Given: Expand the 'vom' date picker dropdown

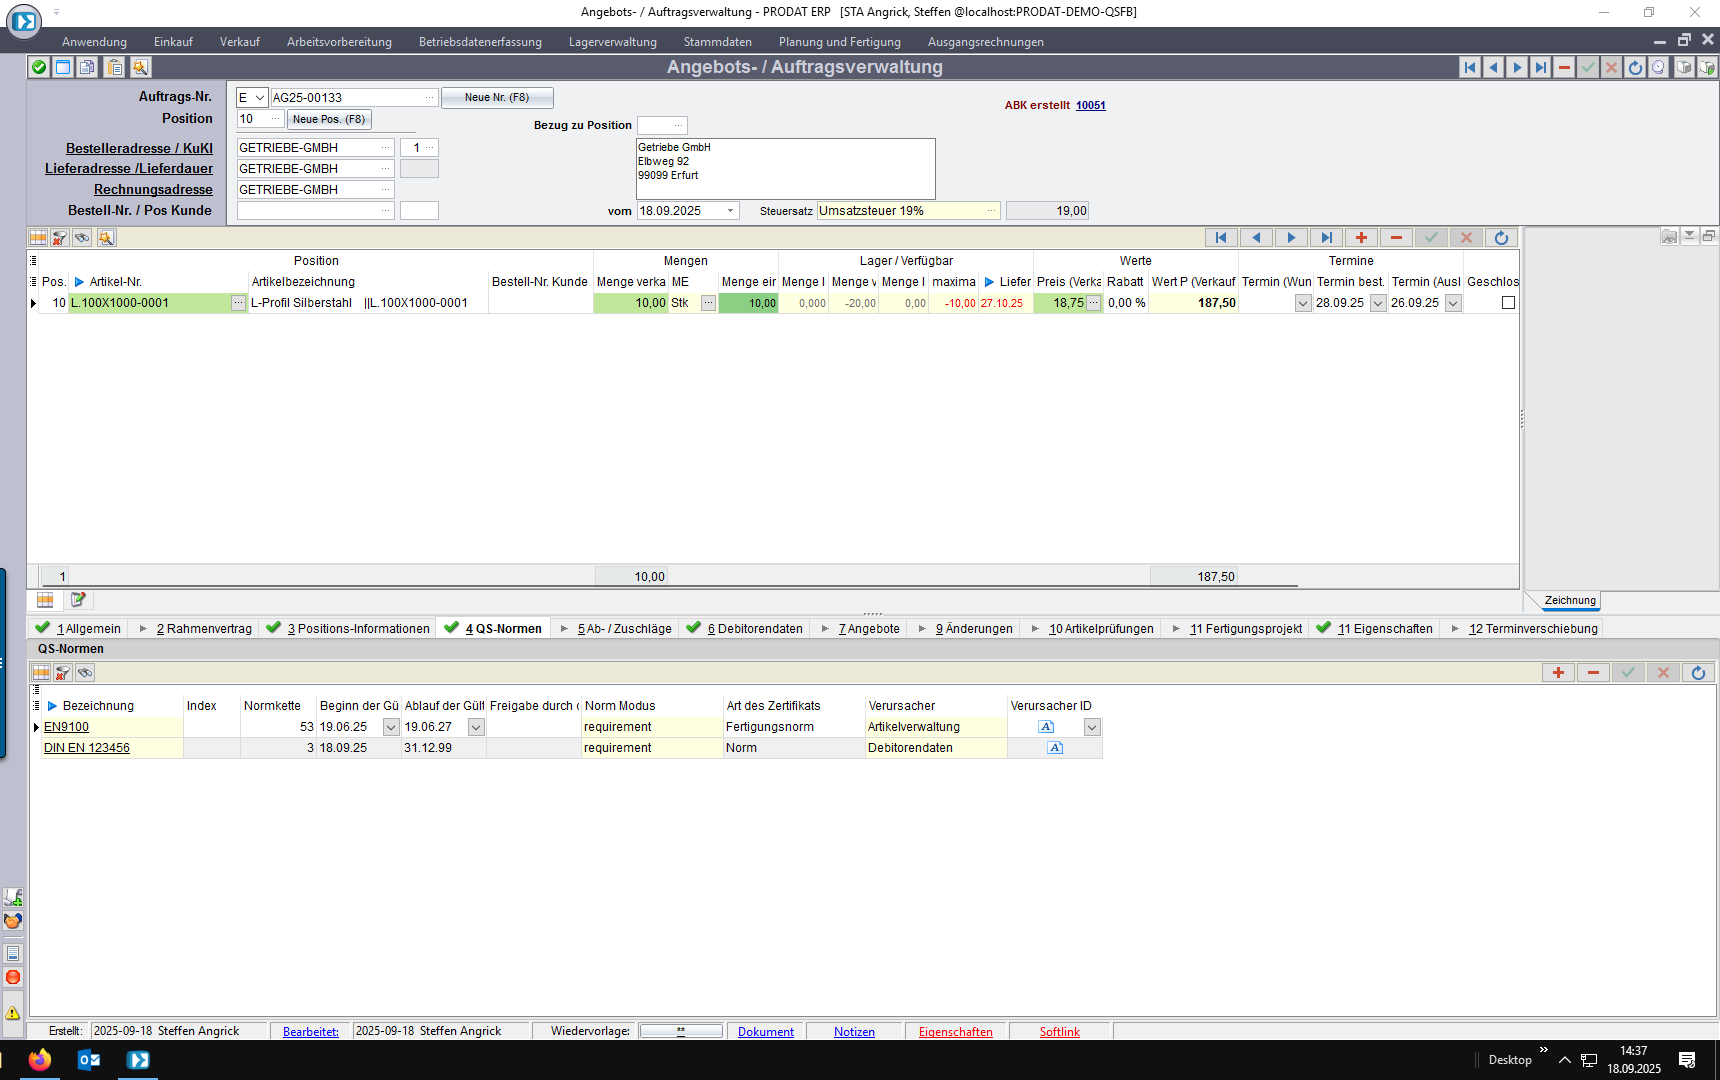Looking at the screenshot, I should pos(730,211).
